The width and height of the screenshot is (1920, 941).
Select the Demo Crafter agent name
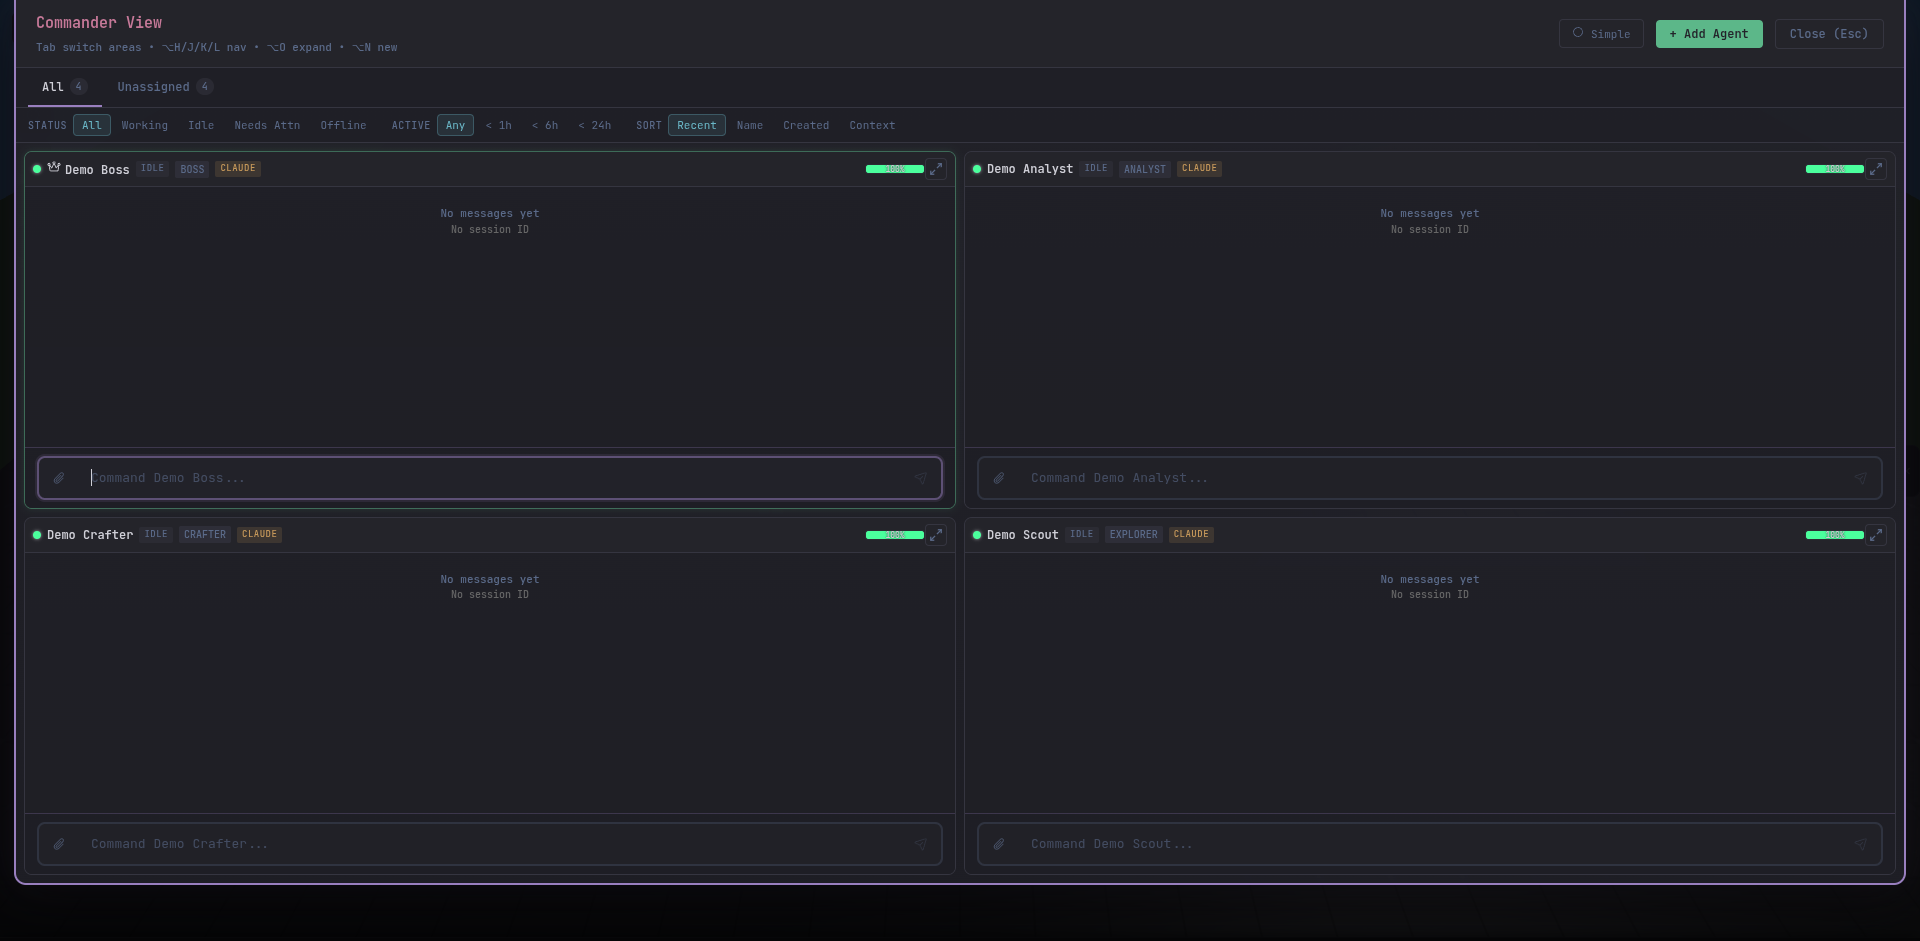90,536
